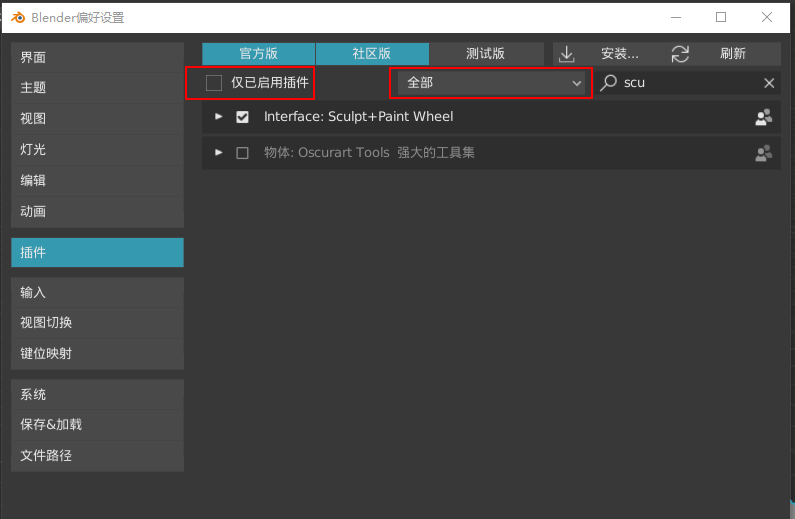Expand the Sculpt+Paint Wheel add-on details
This screenshot has height=519, width=795.
coord(219,117)
